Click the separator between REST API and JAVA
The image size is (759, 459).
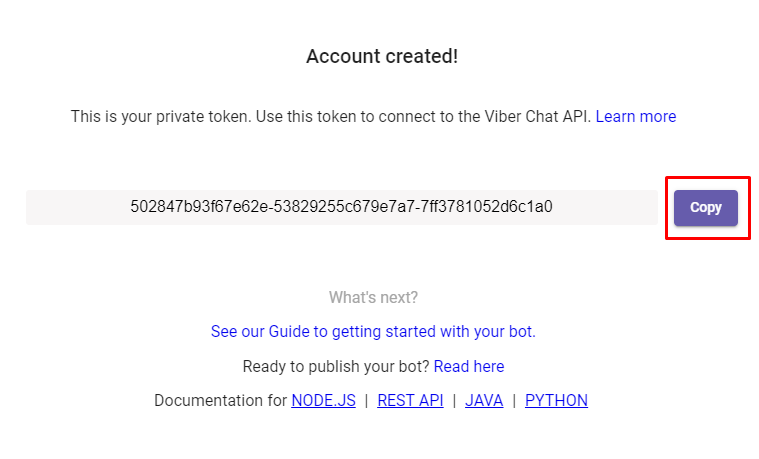point(454,401)
